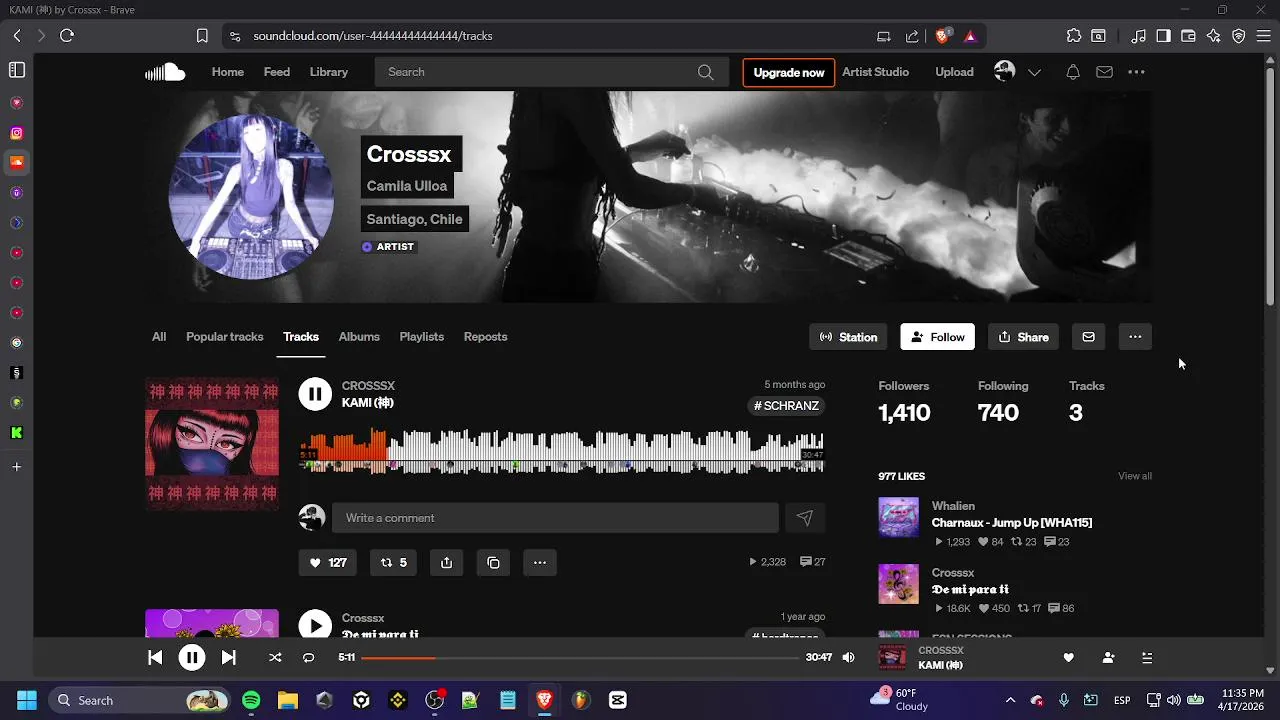Play the De mi para ti track

[x=315, y=626]
